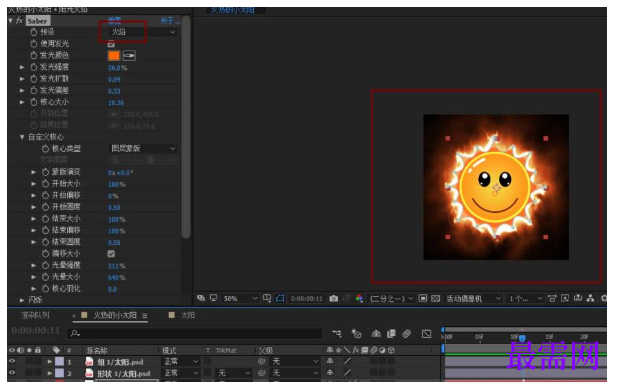
Task: Open show channel color icon
Action: coord(359,299)
